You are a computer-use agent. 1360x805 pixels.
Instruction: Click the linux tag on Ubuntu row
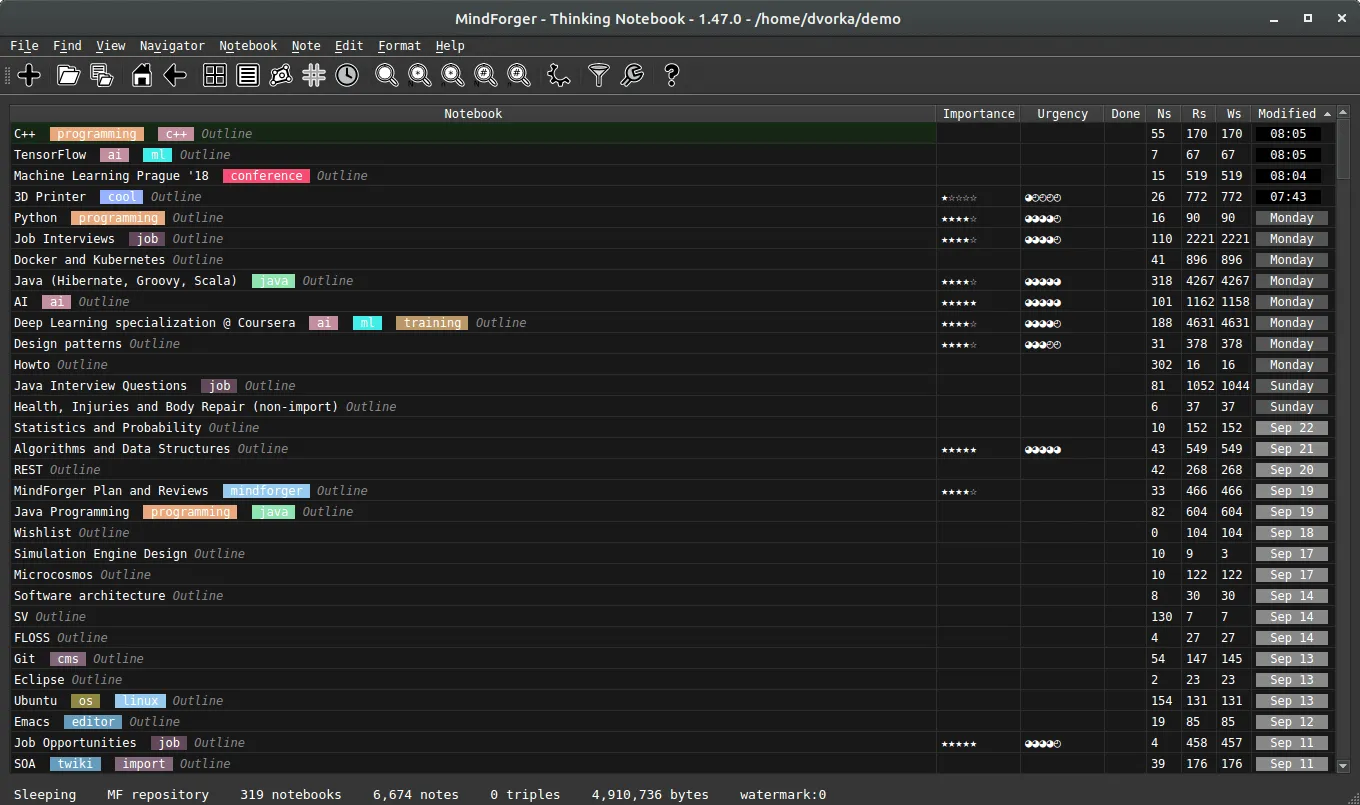(x=140, y=701)
